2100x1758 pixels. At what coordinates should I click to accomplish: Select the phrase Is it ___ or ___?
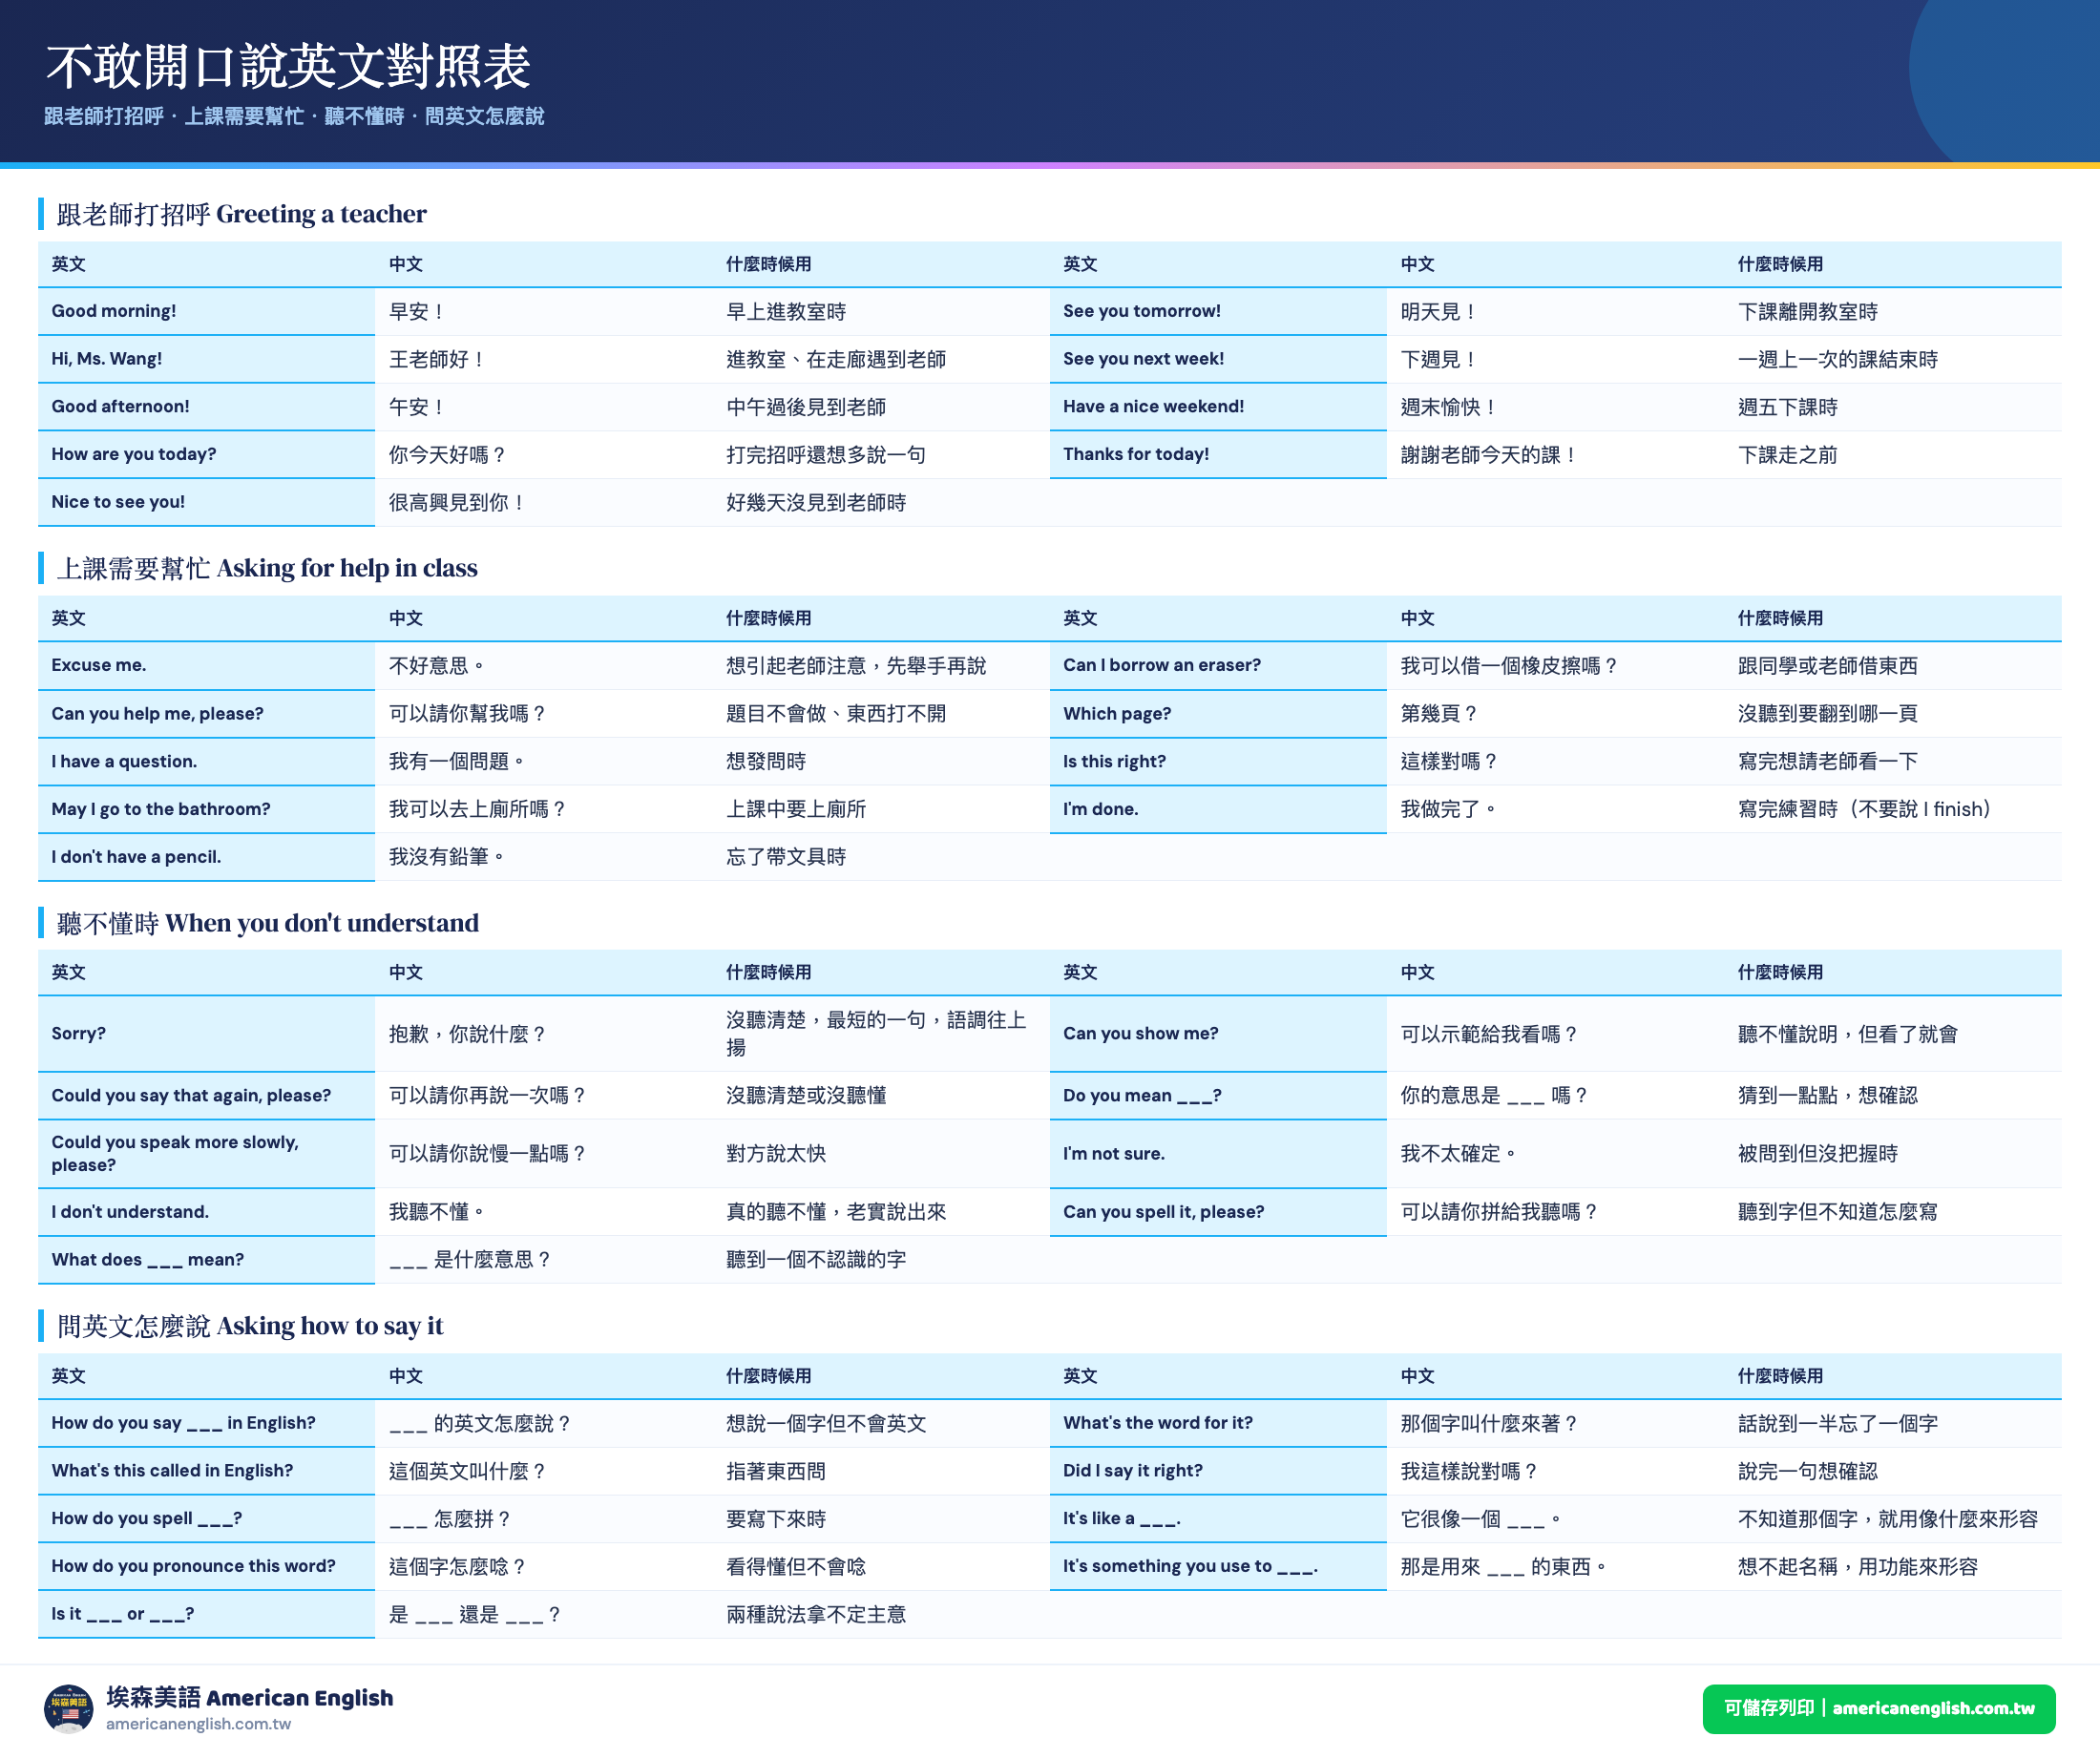(x=123, y=1614)
